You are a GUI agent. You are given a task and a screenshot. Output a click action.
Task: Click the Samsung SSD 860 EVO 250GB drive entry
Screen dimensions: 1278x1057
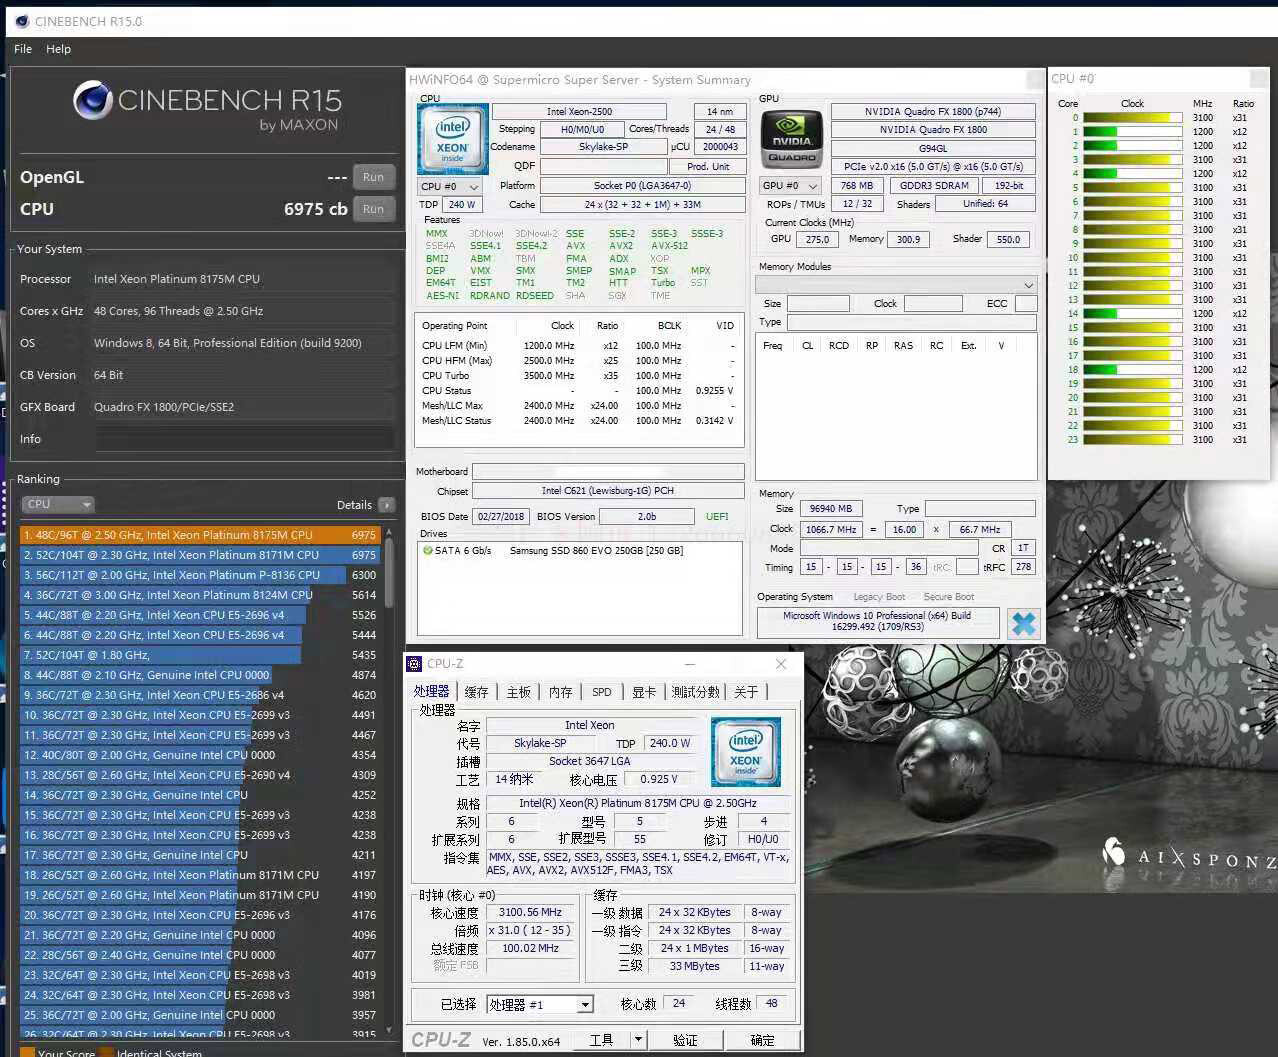tap(596, 551)
